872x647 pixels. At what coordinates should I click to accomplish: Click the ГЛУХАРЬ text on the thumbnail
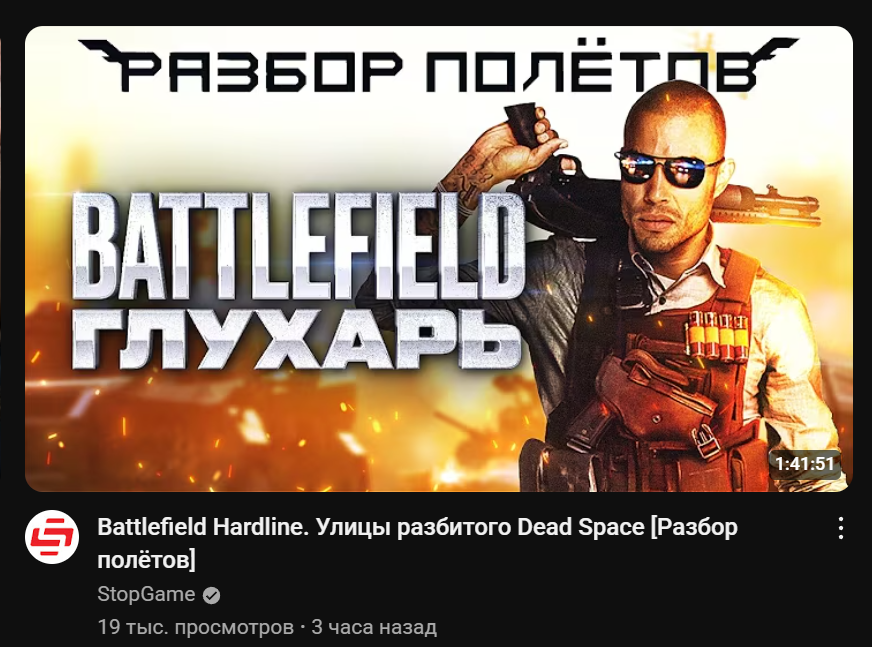pos(296,339)
